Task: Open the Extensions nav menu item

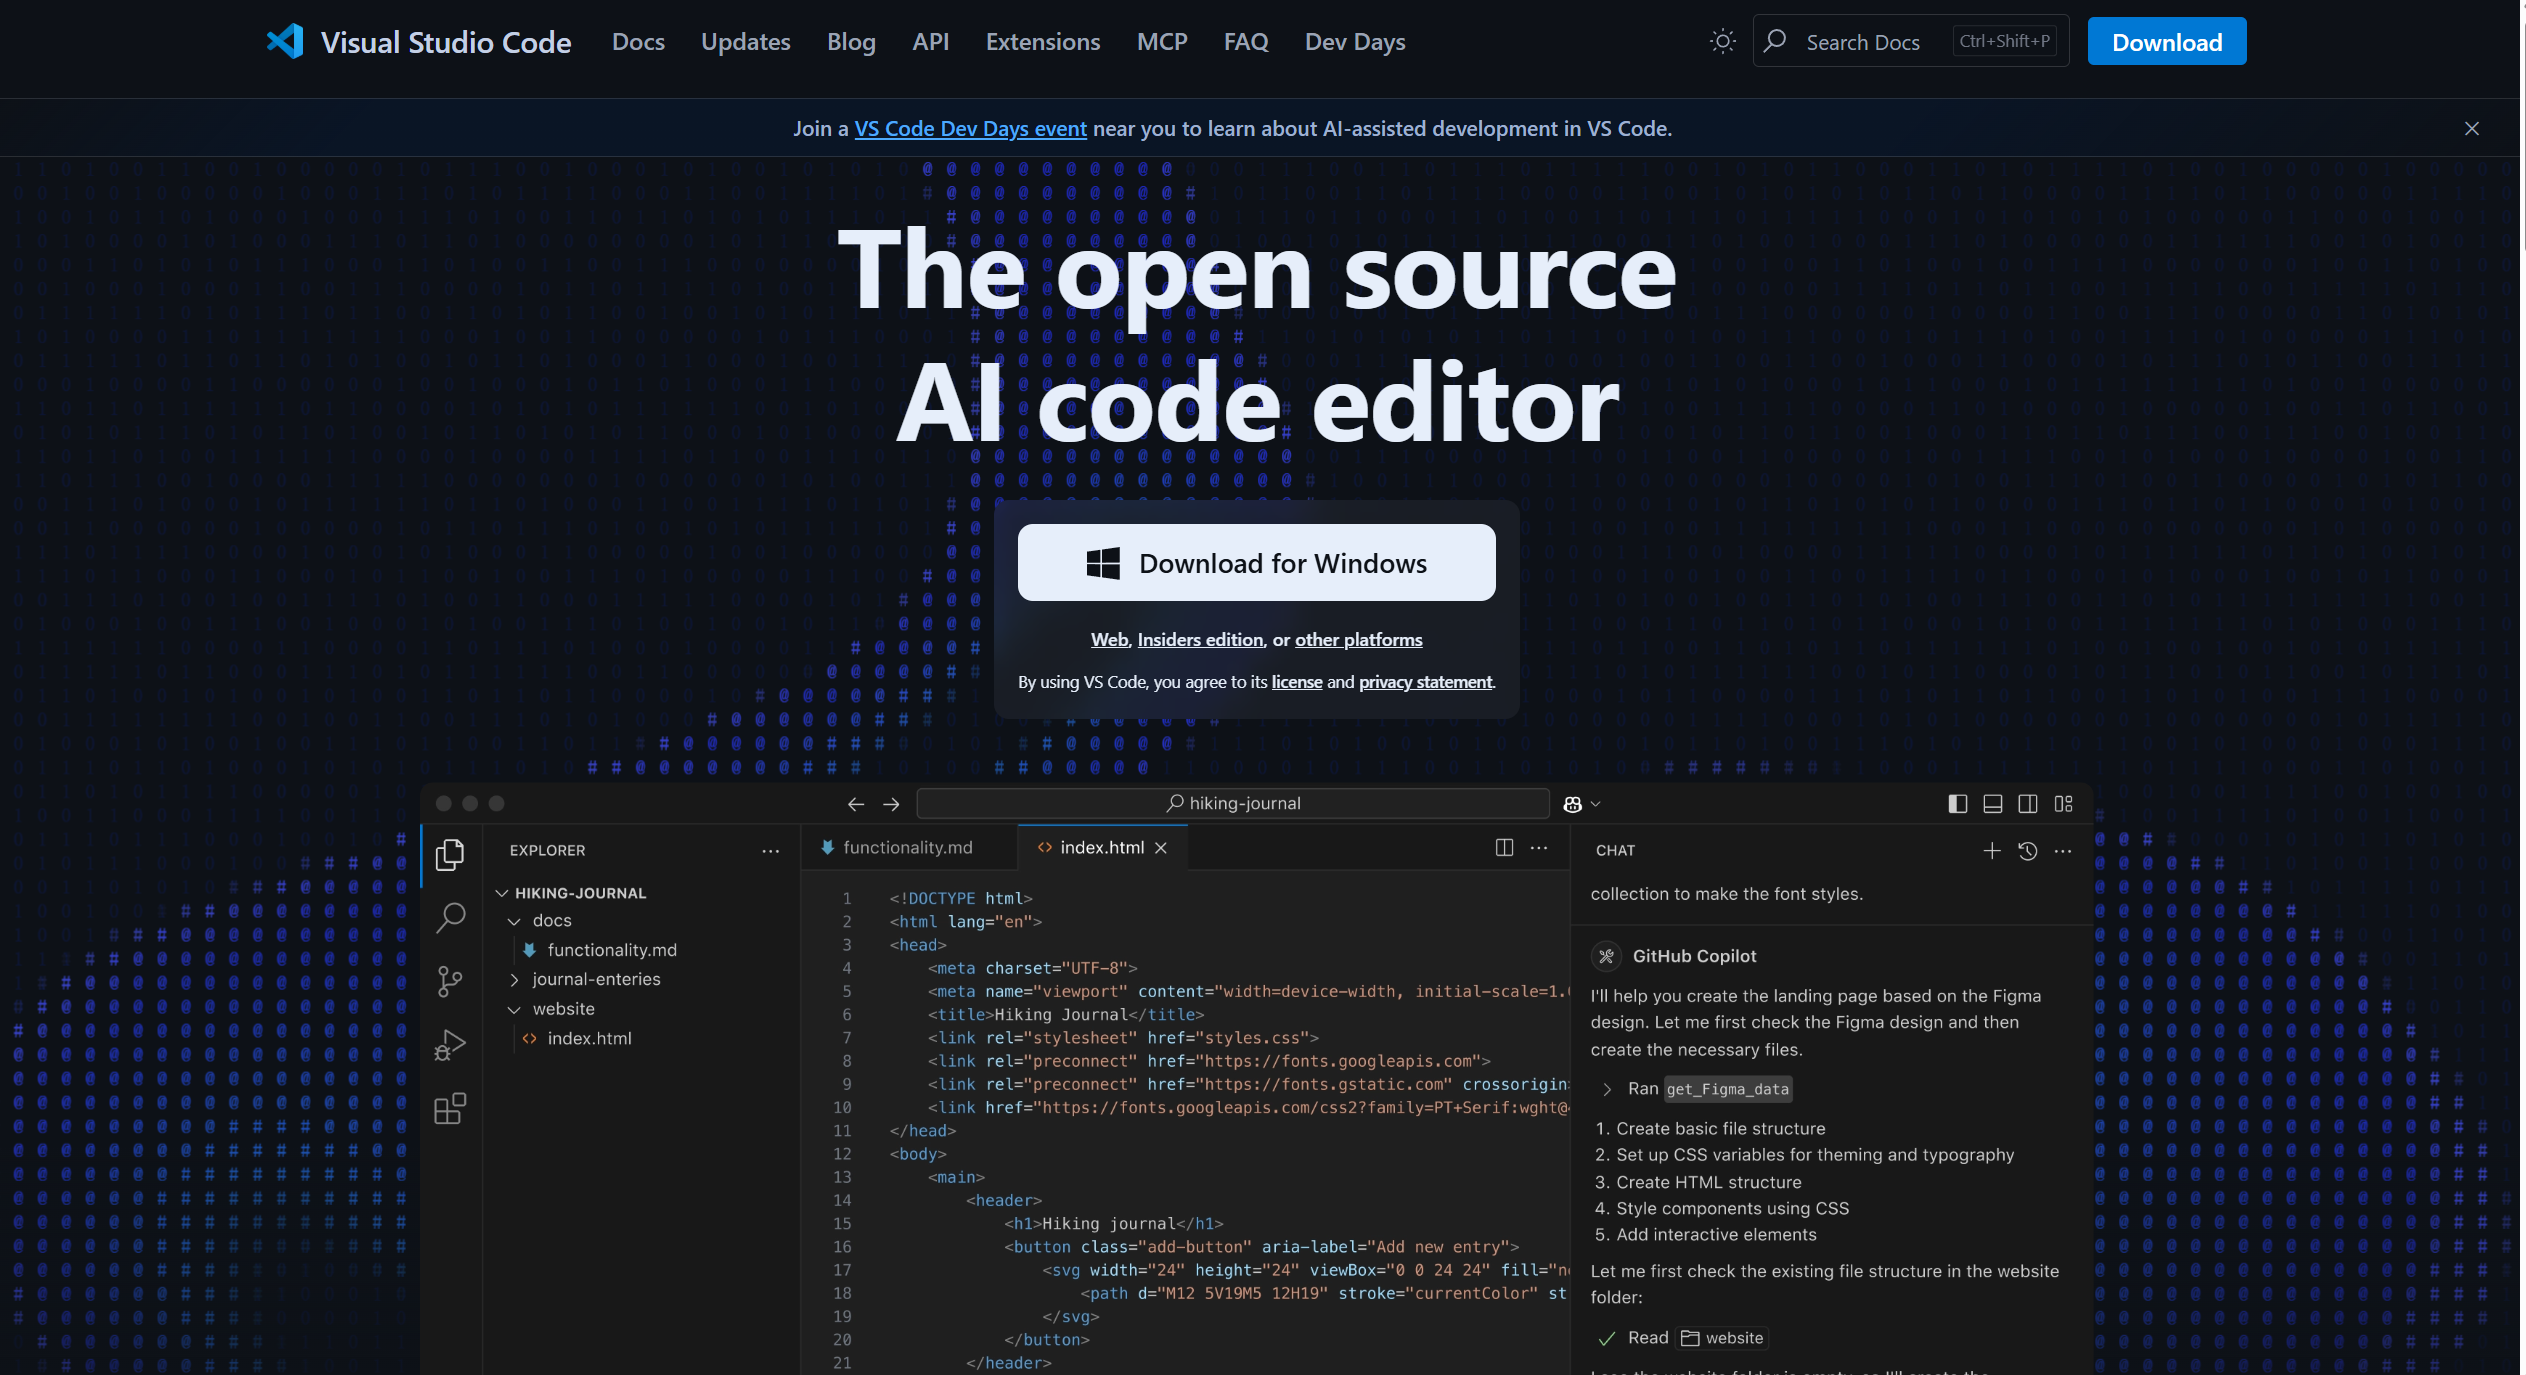Action: pos(1042,42)
